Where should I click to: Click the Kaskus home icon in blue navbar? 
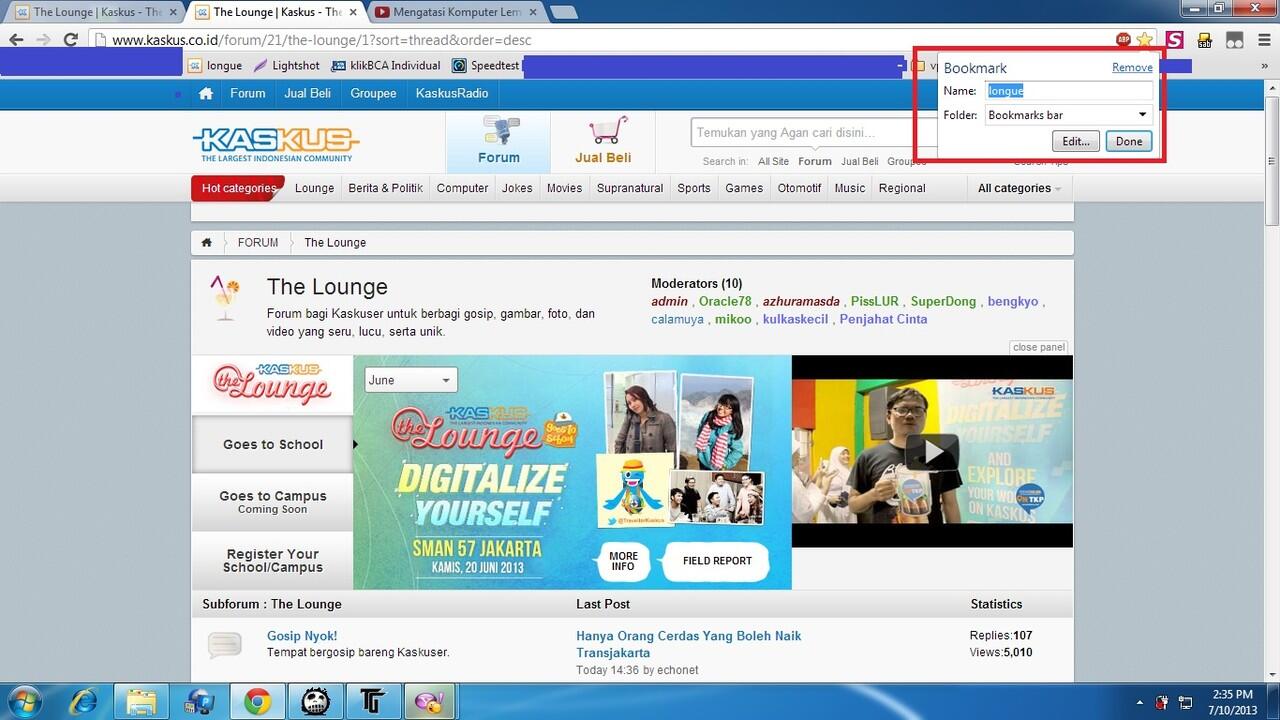click(x=206, y=93)
